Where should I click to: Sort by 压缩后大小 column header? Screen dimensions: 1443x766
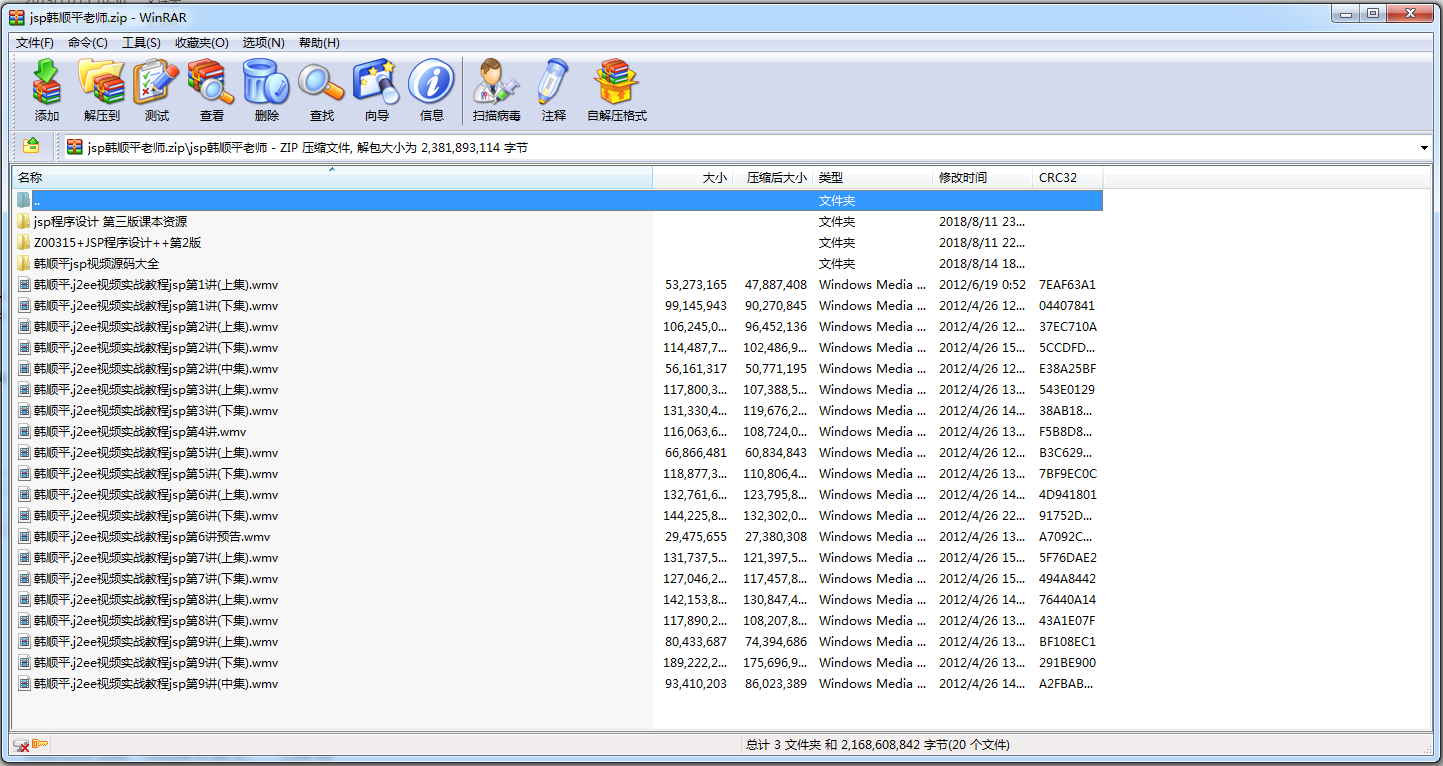[x=772, y=177]
